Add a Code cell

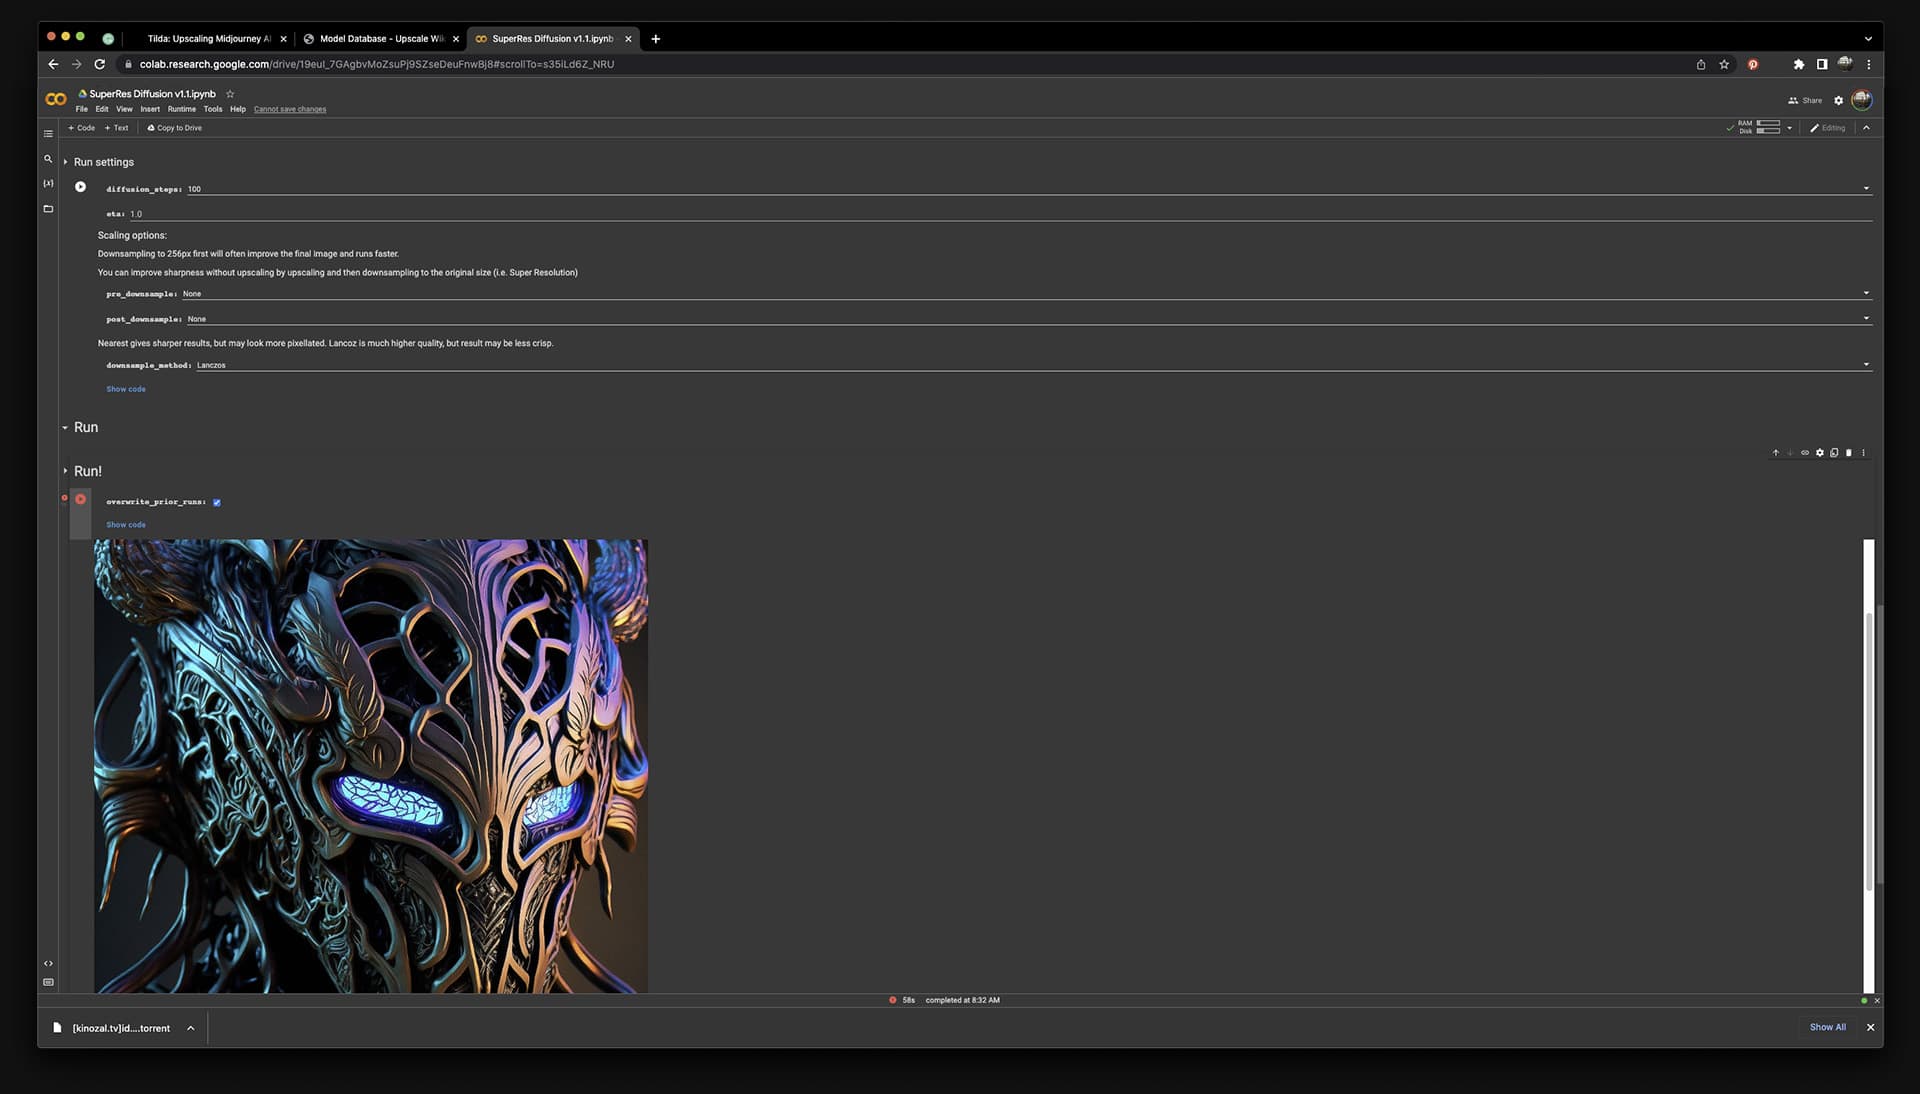click(81, 128)
